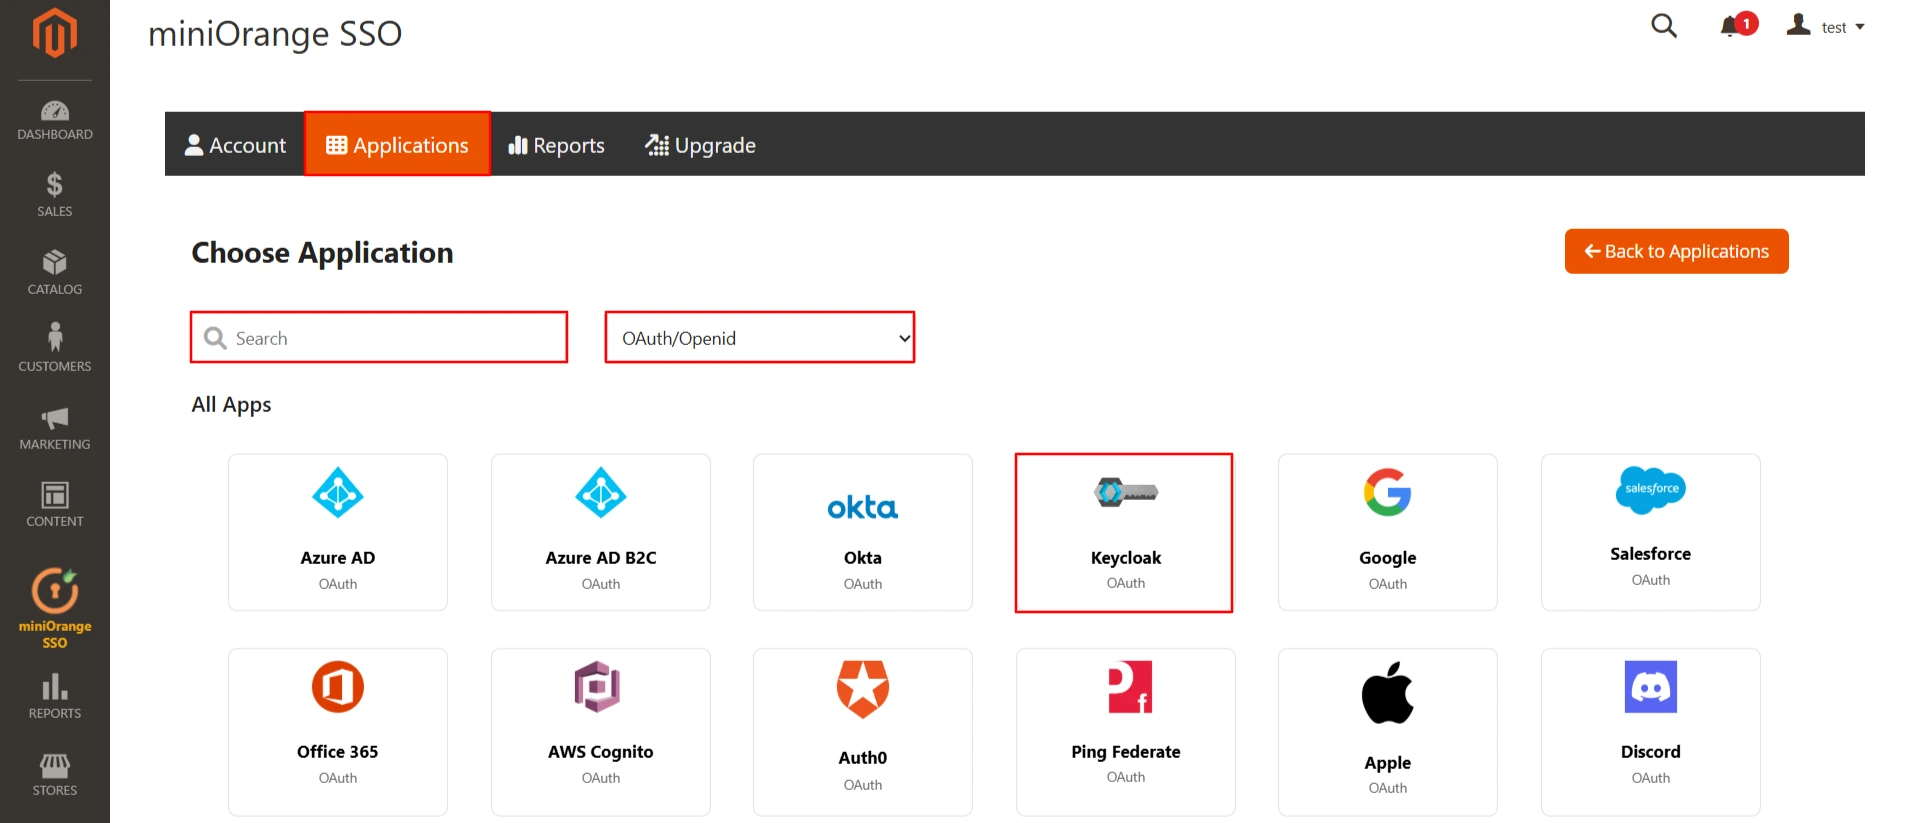The height and width of the screenshot is (823, 1910).
Task: Click the miniOrange SSO page title
Action: coord(275,34)
